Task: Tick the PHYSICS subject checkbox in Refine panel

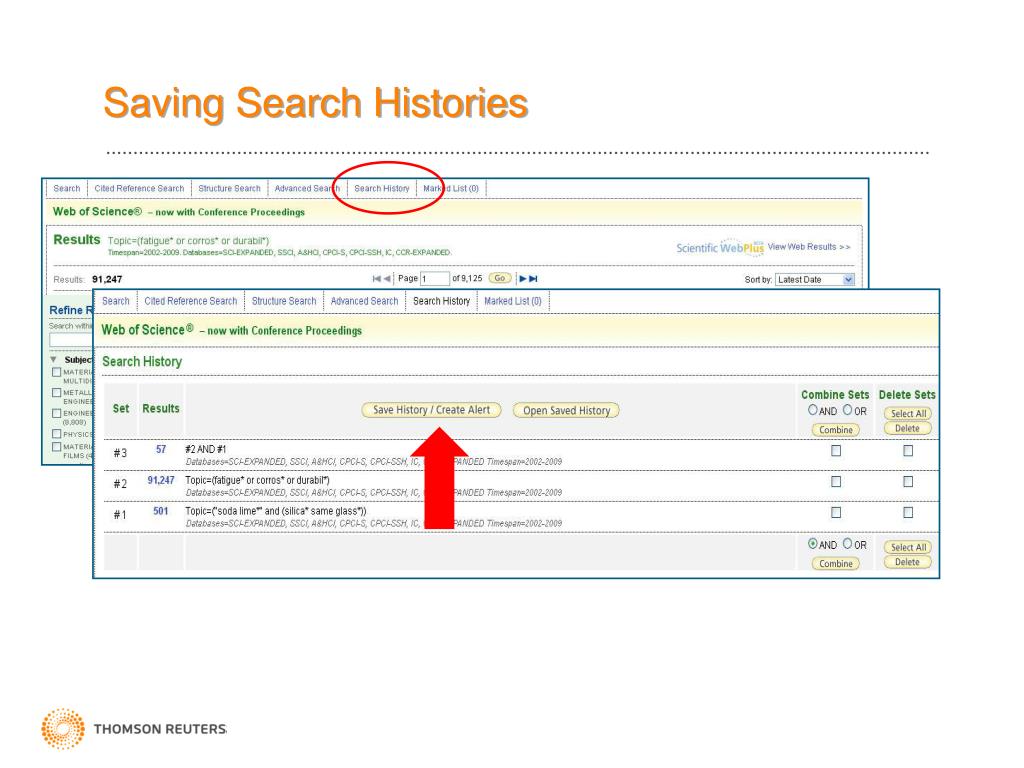Action: (x=57, y=434)
